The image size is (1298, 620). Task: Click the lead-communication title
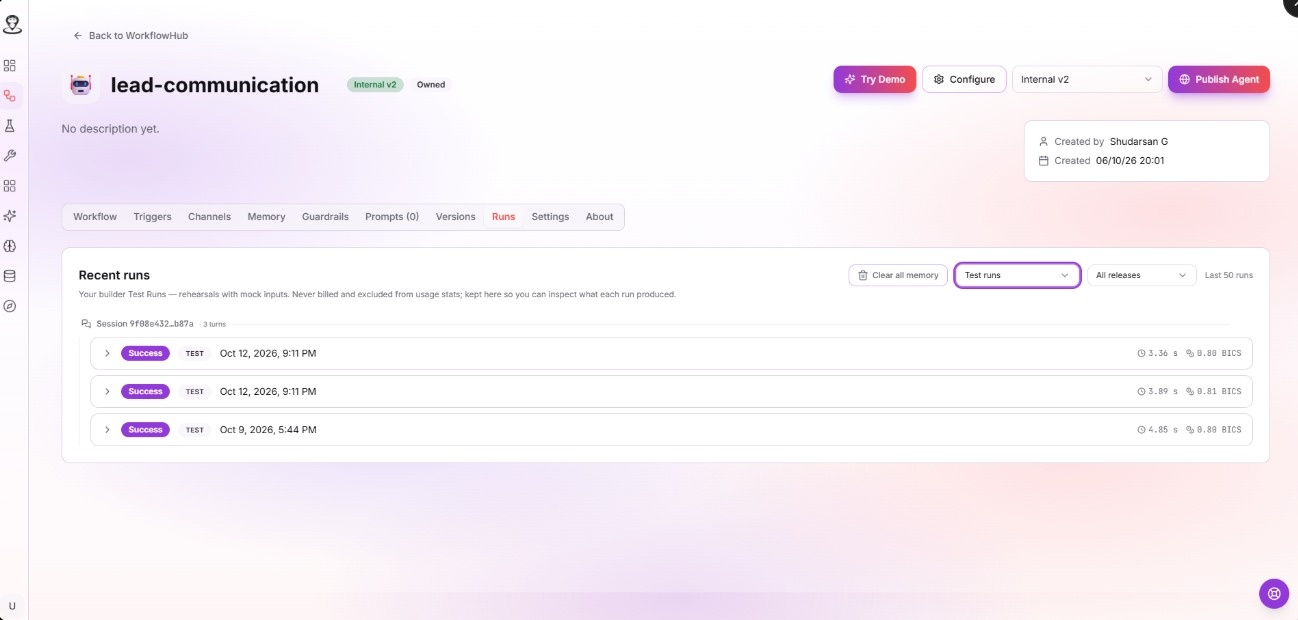click(x=214, y=85)
